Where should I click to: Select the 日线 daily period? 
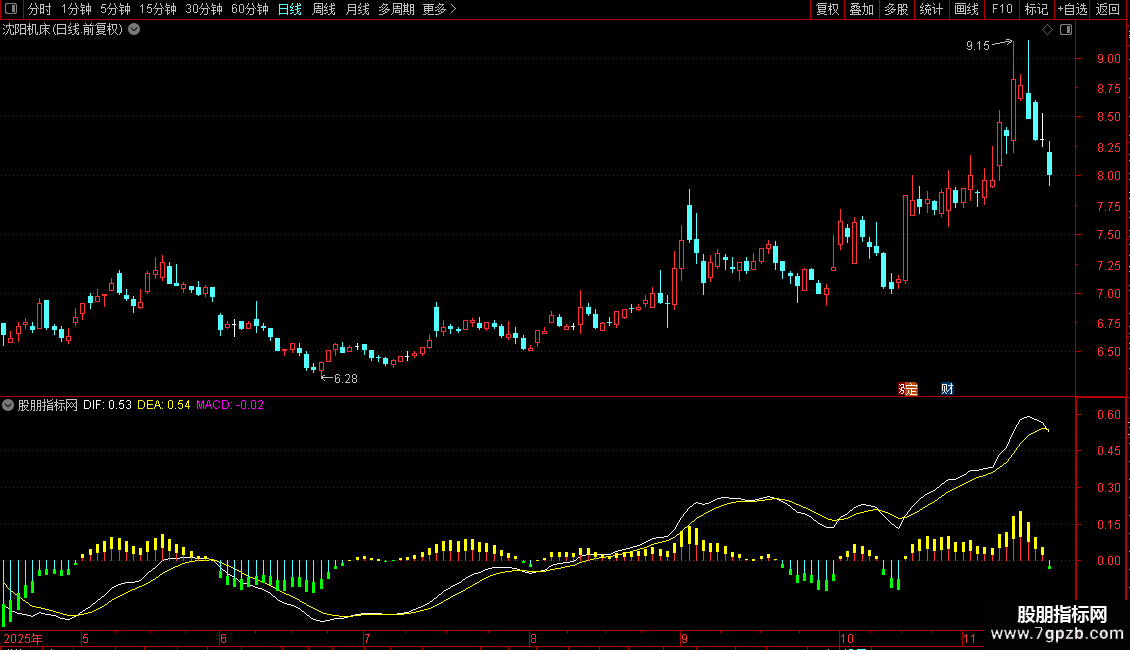[290, 9]
